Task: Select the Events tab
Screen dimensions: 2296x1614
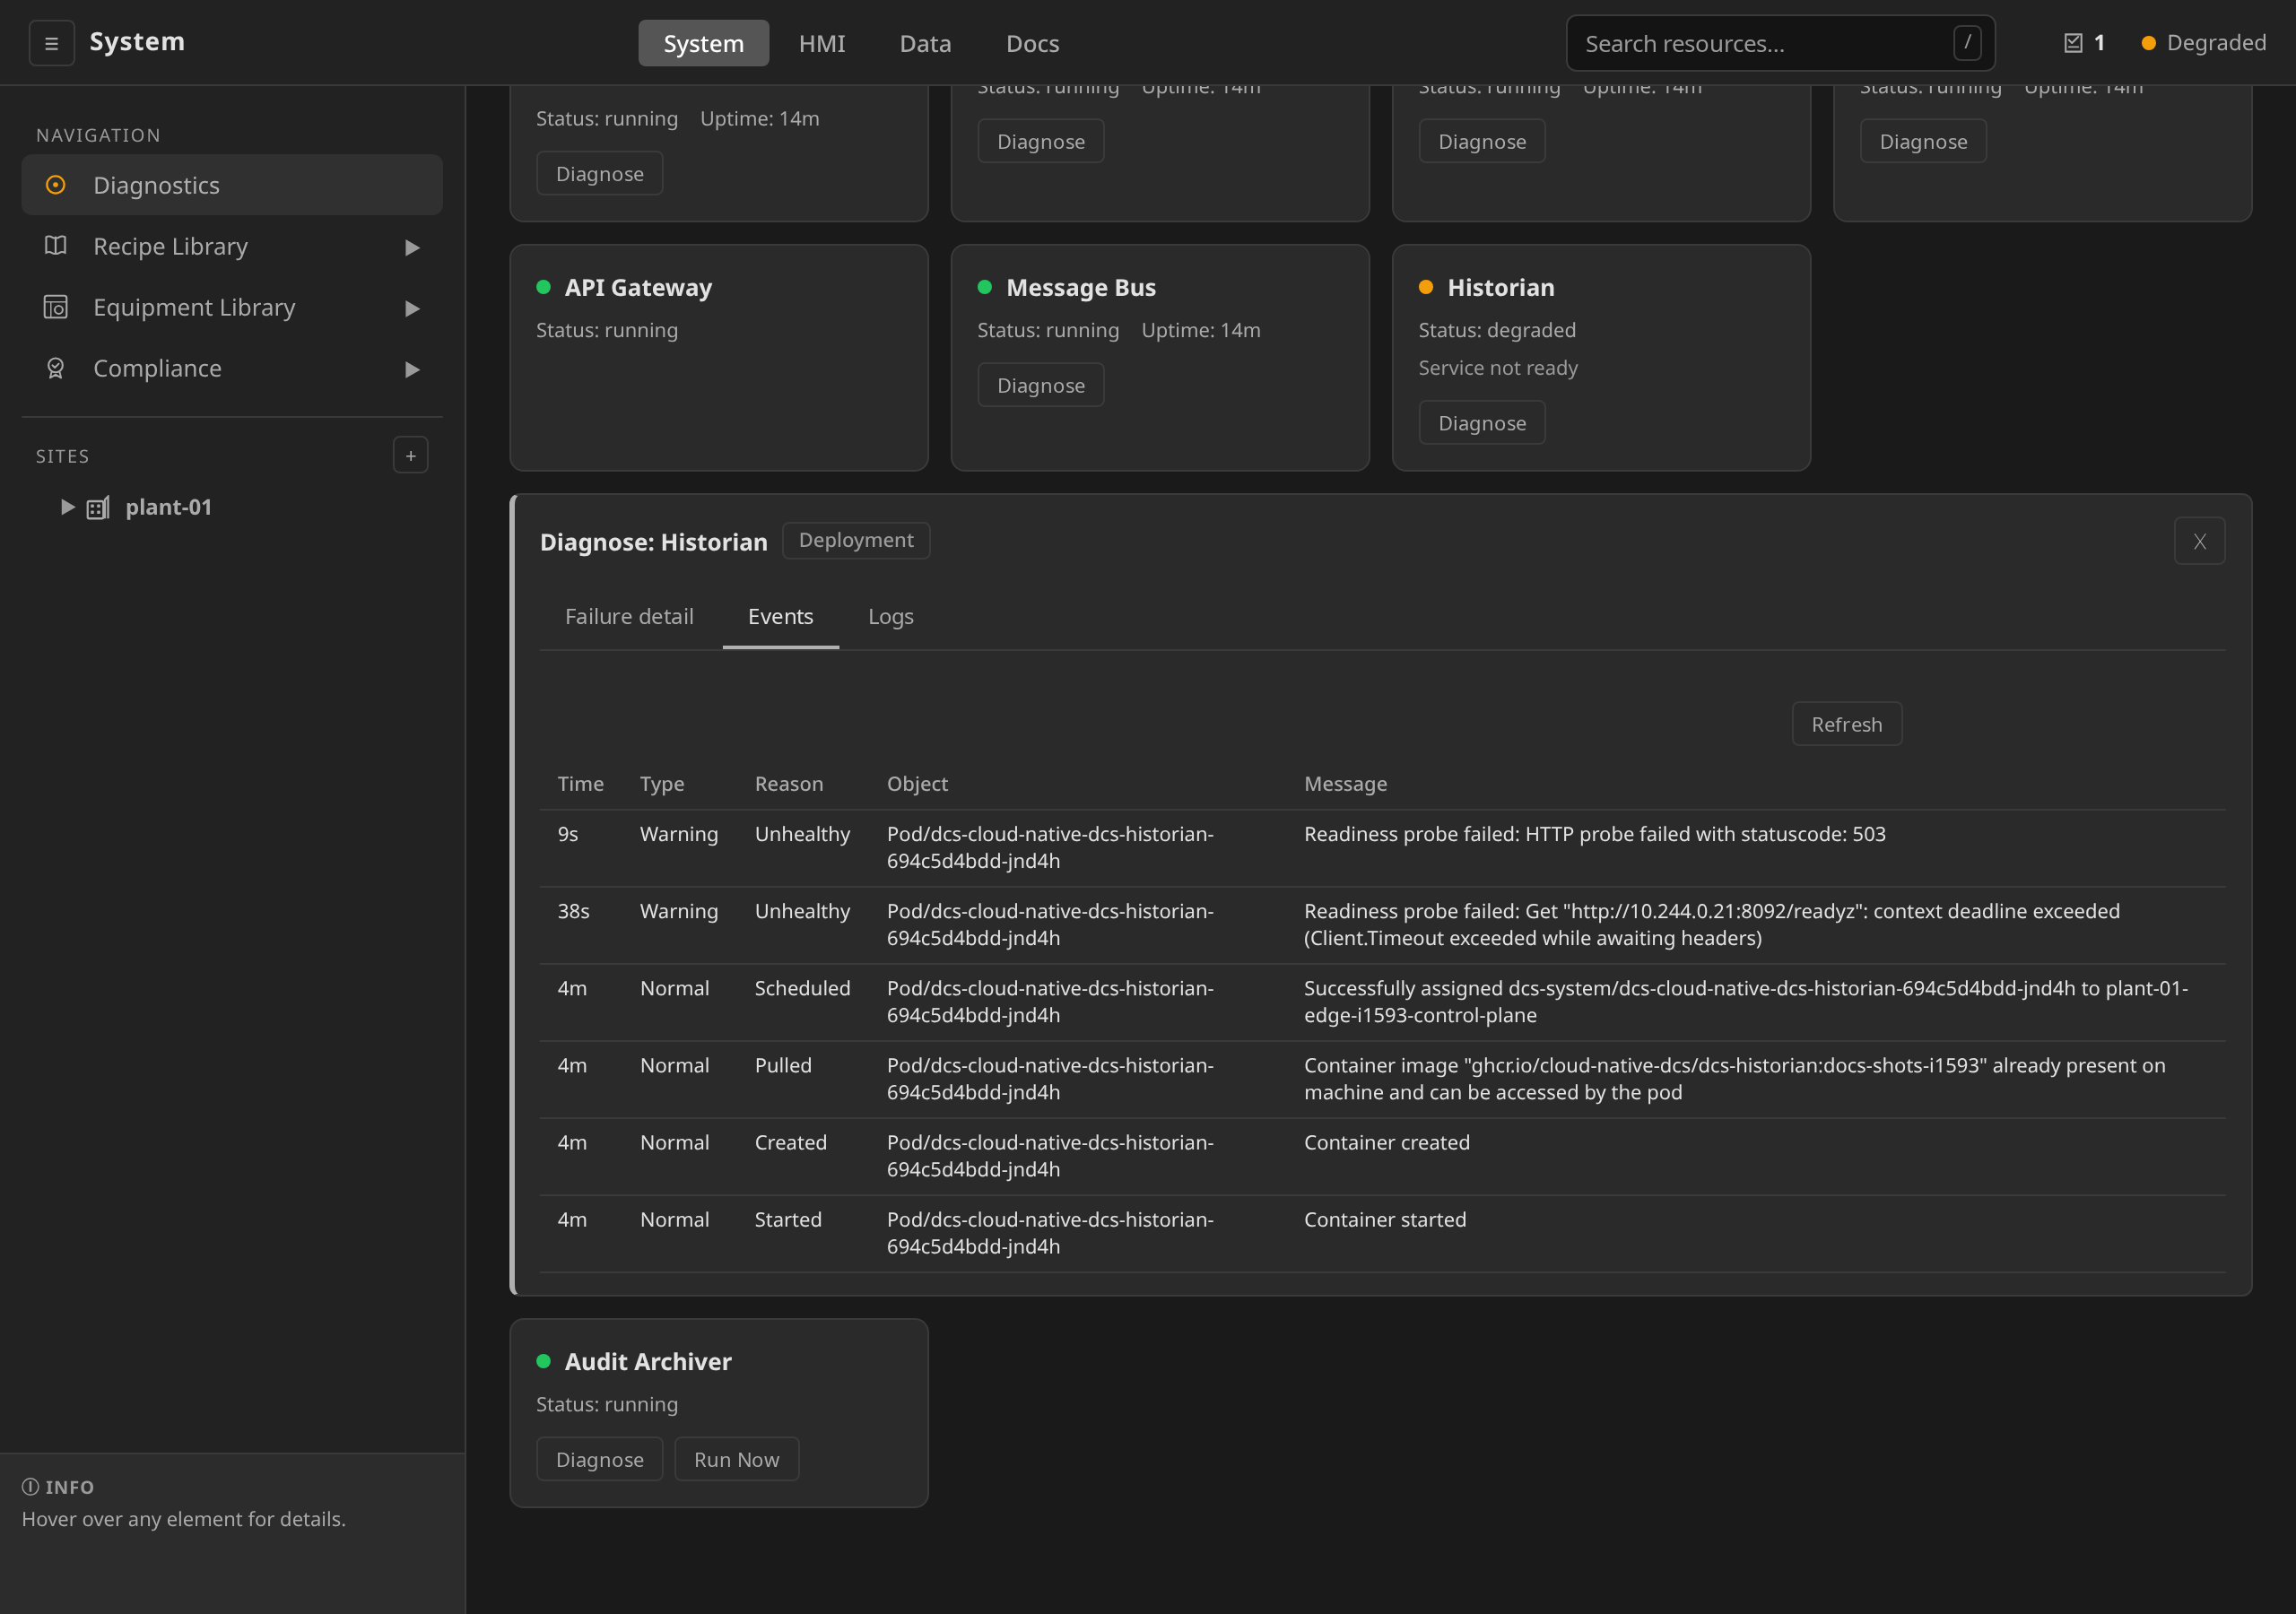Action: click(x=781, y=616)
